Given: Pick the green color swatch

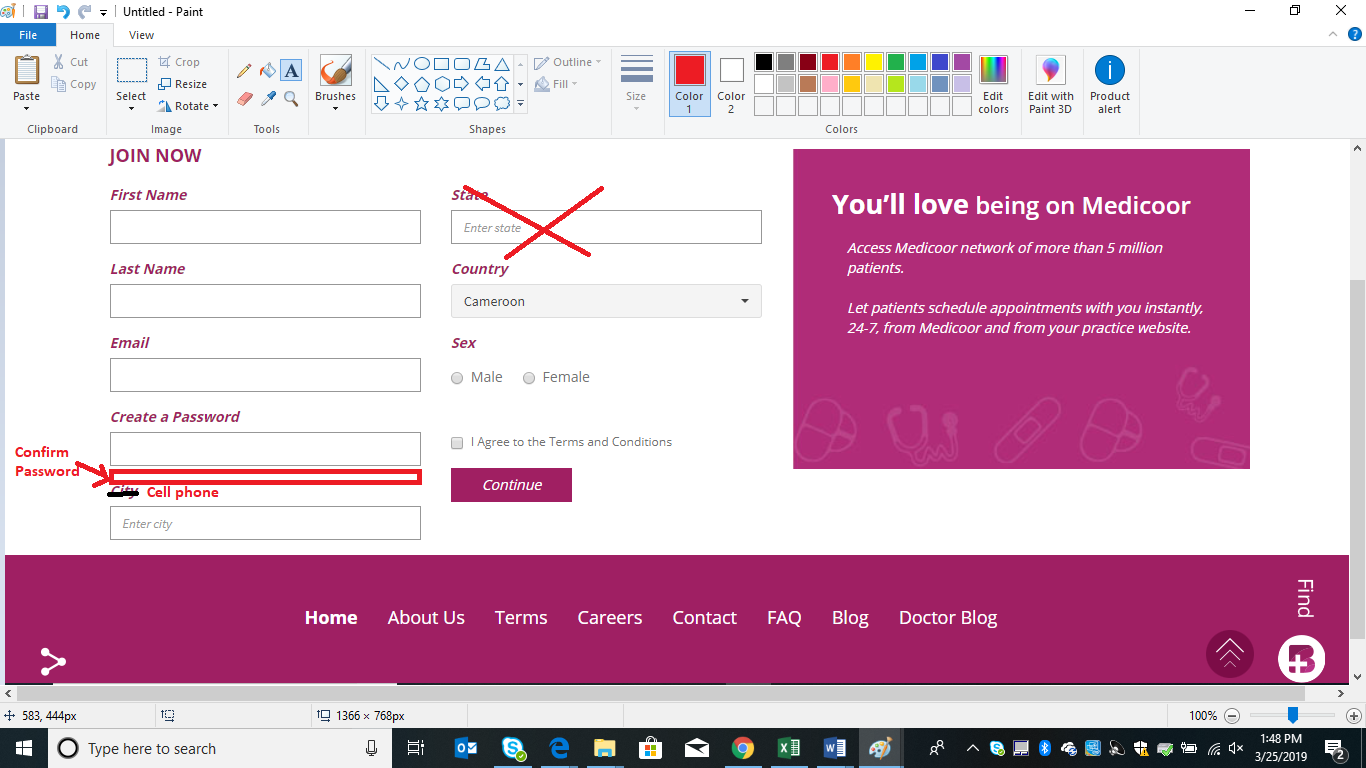Looking at the screenshot, I should point(896,62).
